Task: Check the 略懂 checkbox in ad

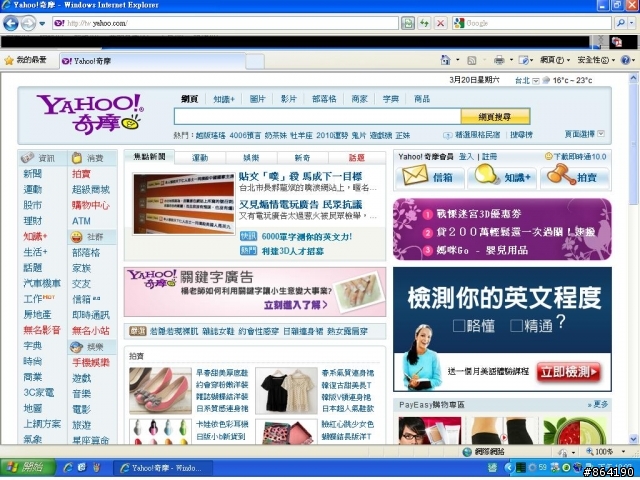Action: coord(459,326)
